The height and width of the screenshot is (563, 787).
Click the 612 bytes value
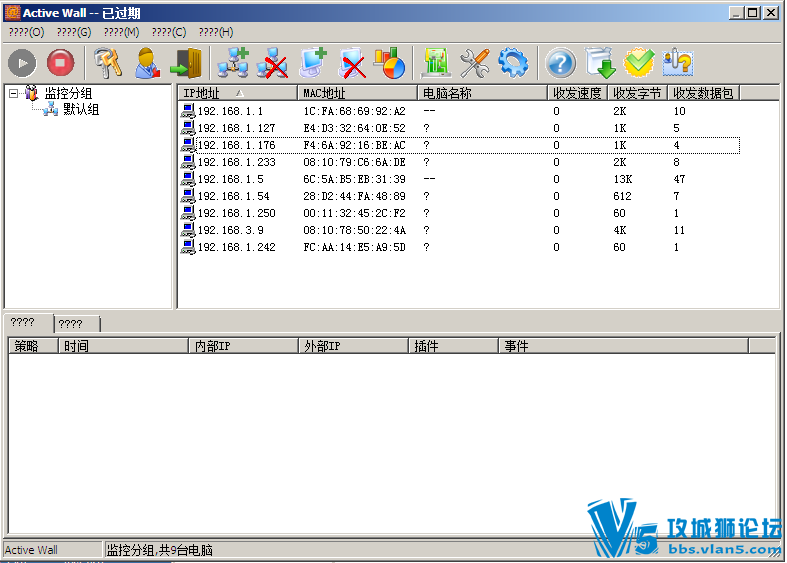tap(622, 197)
